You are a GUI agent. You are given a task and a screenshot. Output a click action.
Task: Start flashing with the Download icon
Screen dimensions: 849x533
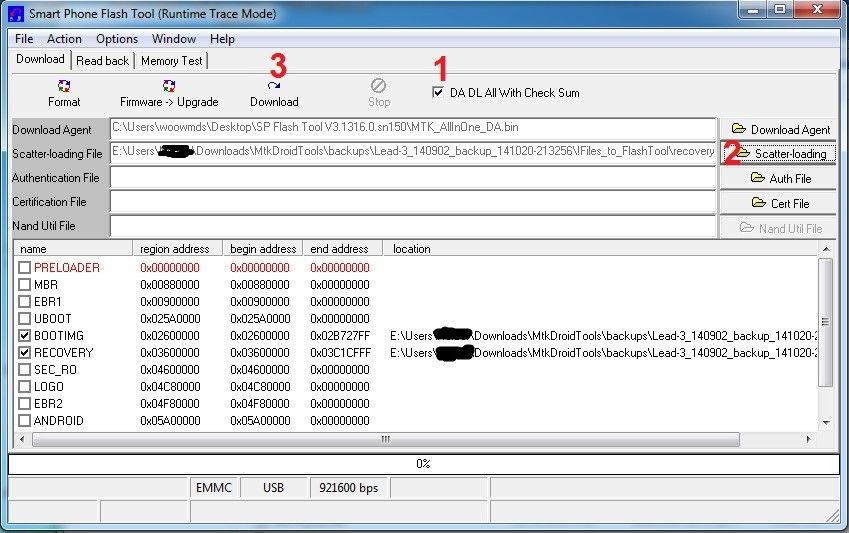(x=274, y=86)
